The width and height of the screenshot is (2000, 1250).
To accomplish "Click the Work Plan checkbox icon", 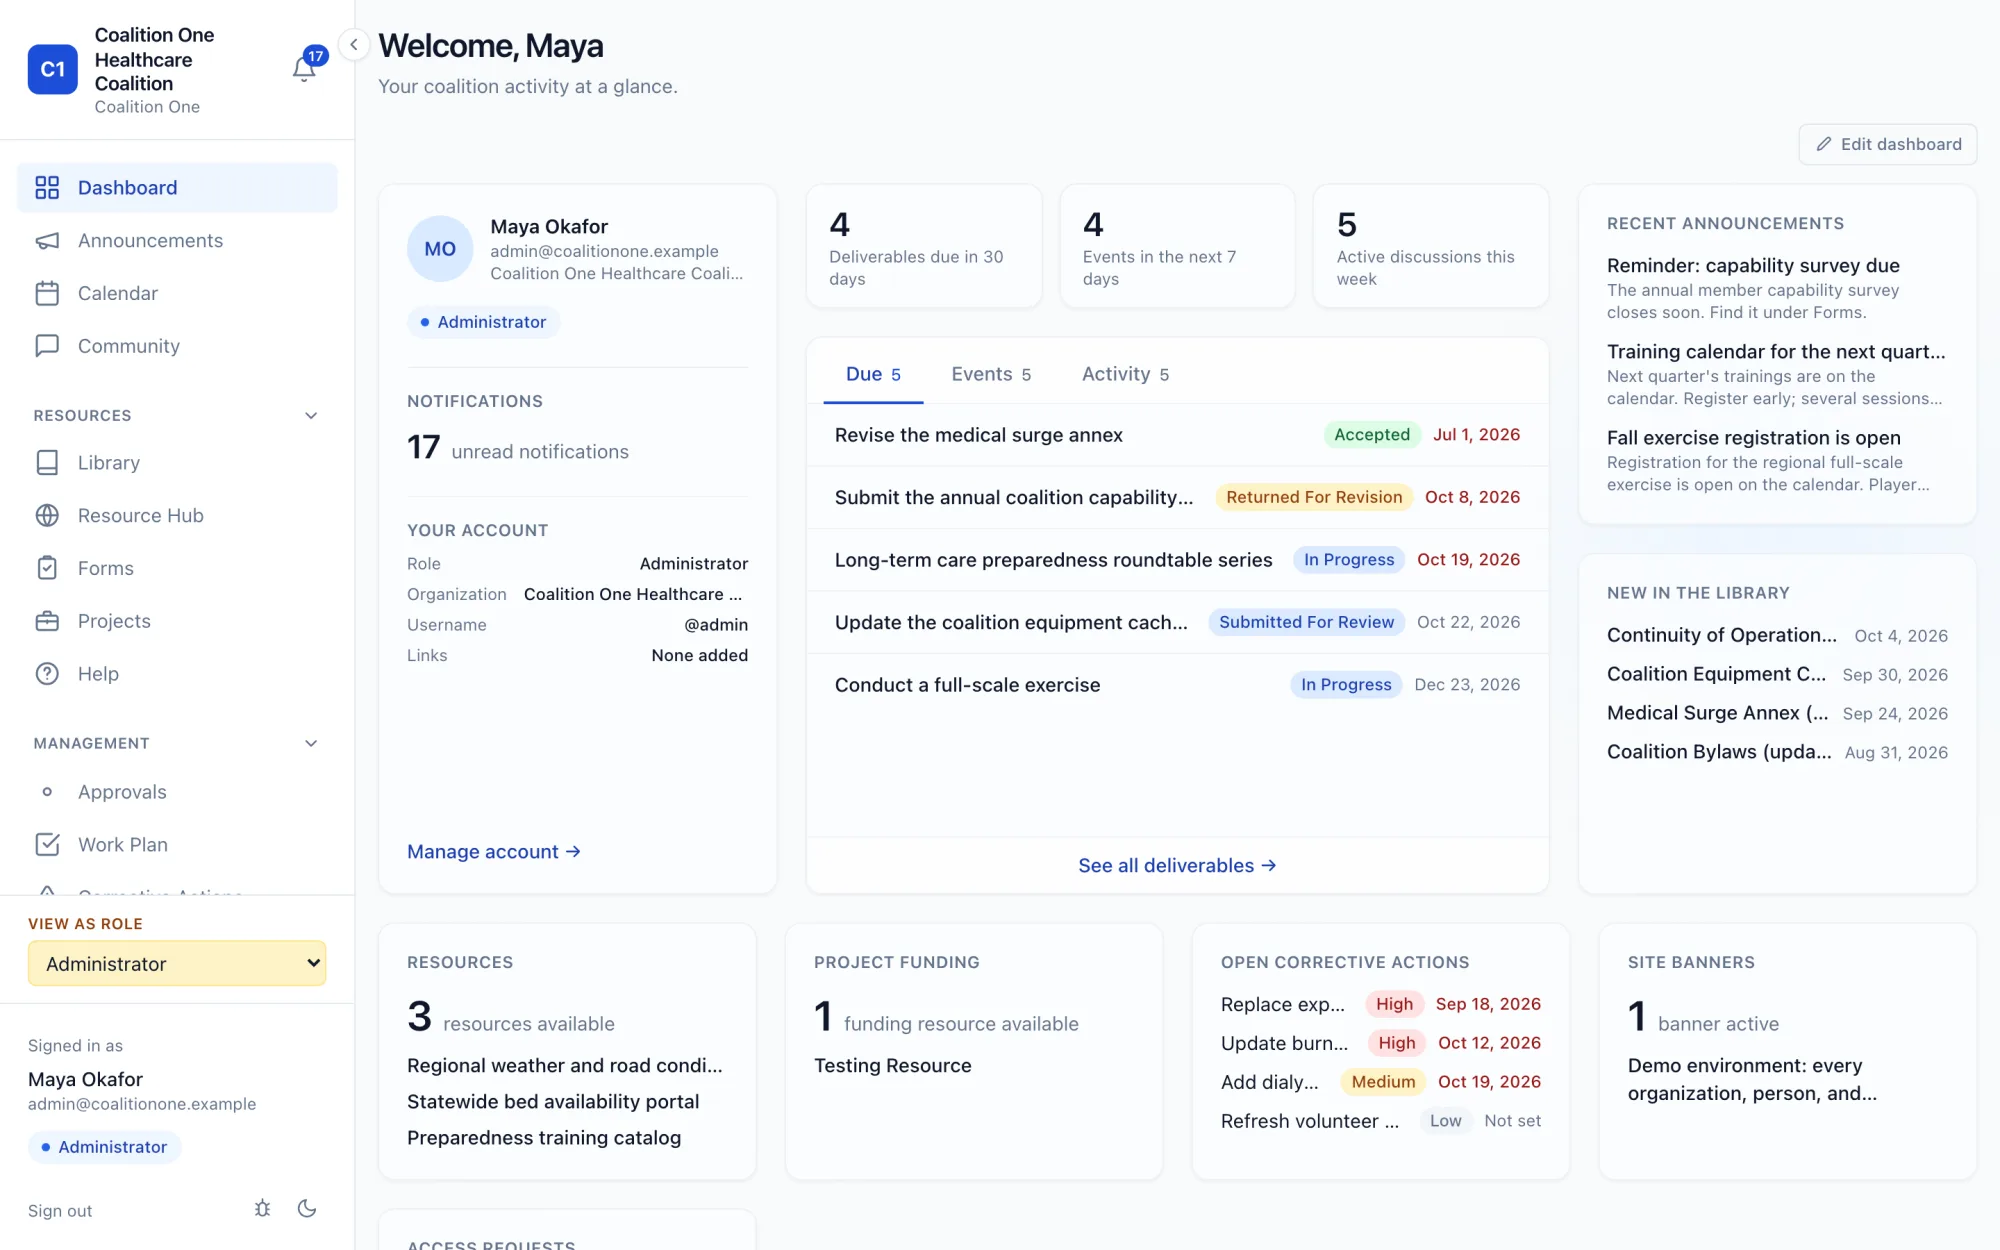I will (47, 845).
